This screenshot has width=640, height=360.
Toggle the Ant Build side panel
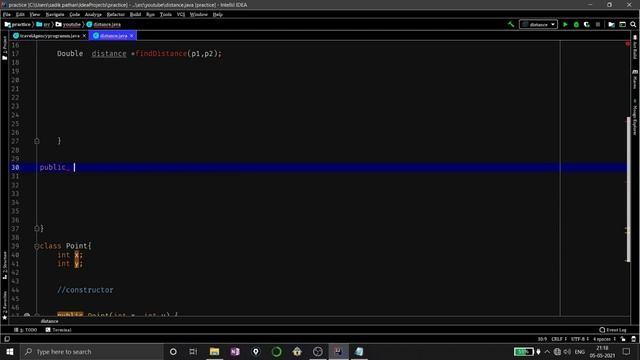635,47
